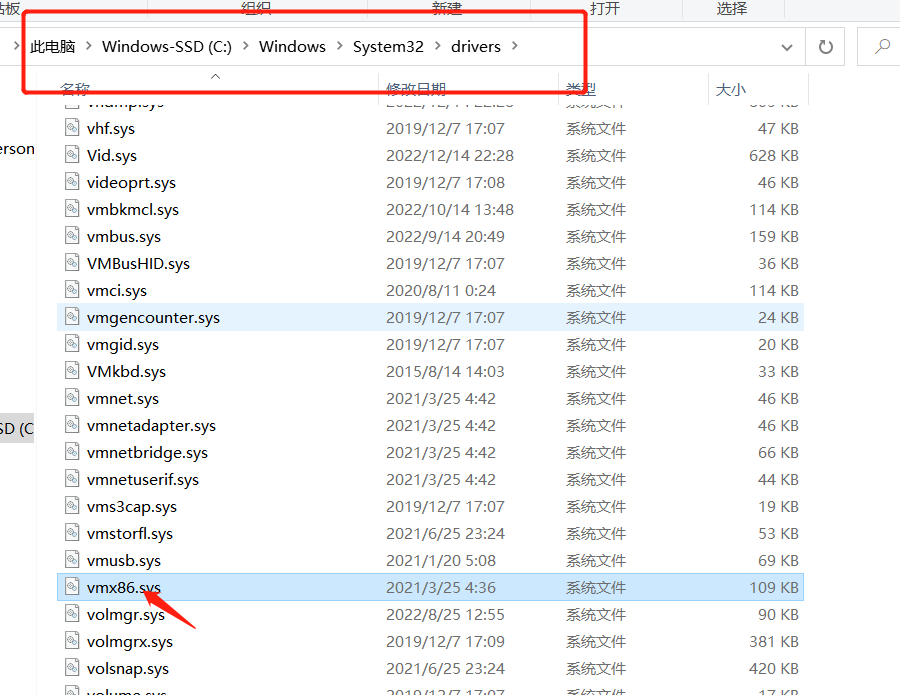Click the 628 KB size of Vid.sys

pos(774,156)
